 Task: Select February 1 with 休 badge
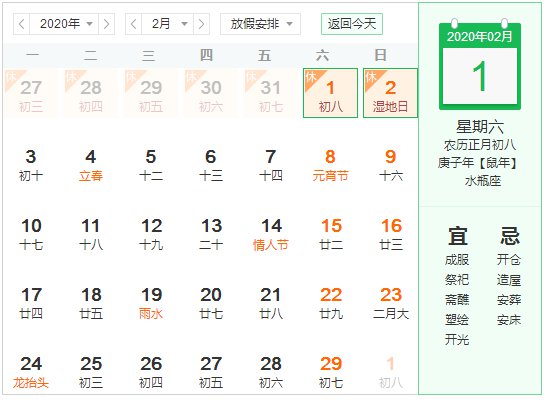(x=330, y=93)
